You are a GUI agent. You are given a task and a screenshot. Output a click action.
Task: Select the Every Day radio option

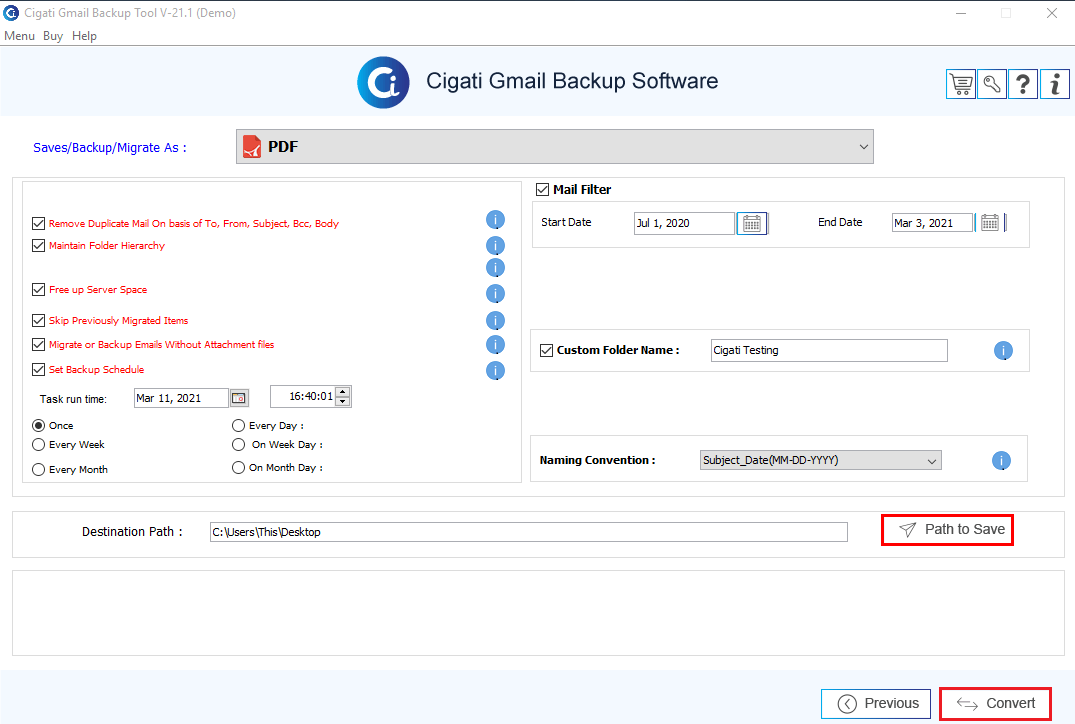[x=239, y=426]
